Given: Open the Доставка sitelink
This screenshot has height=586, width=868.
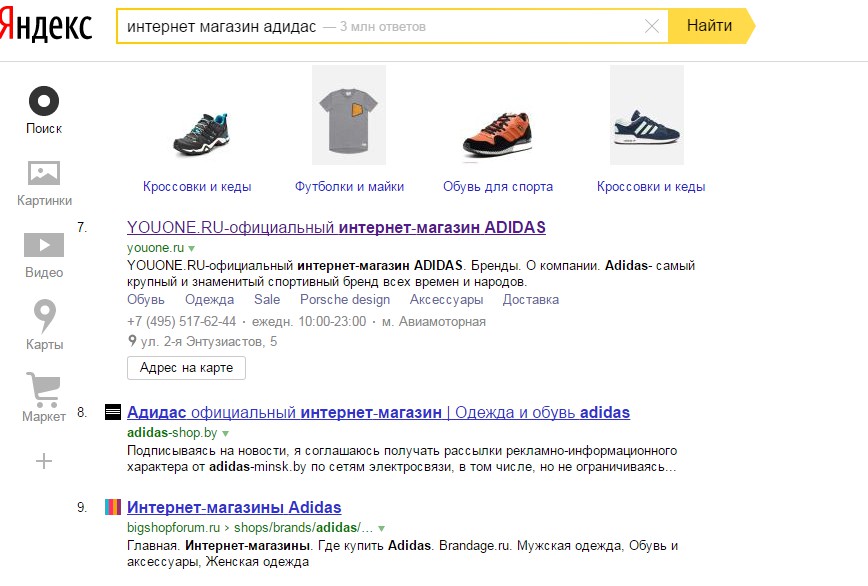Looking at the screenshot, I should [530, 299].
